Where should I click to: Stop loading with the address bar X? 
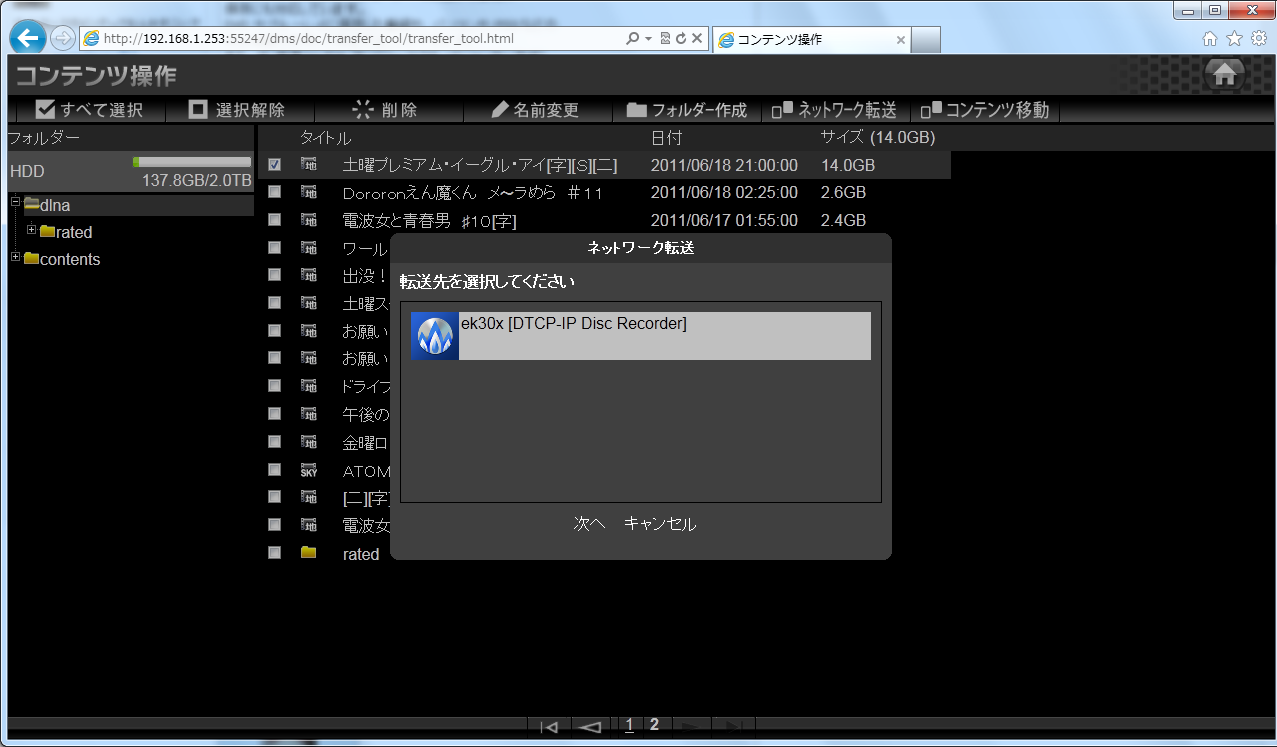[x=697, y=39]
